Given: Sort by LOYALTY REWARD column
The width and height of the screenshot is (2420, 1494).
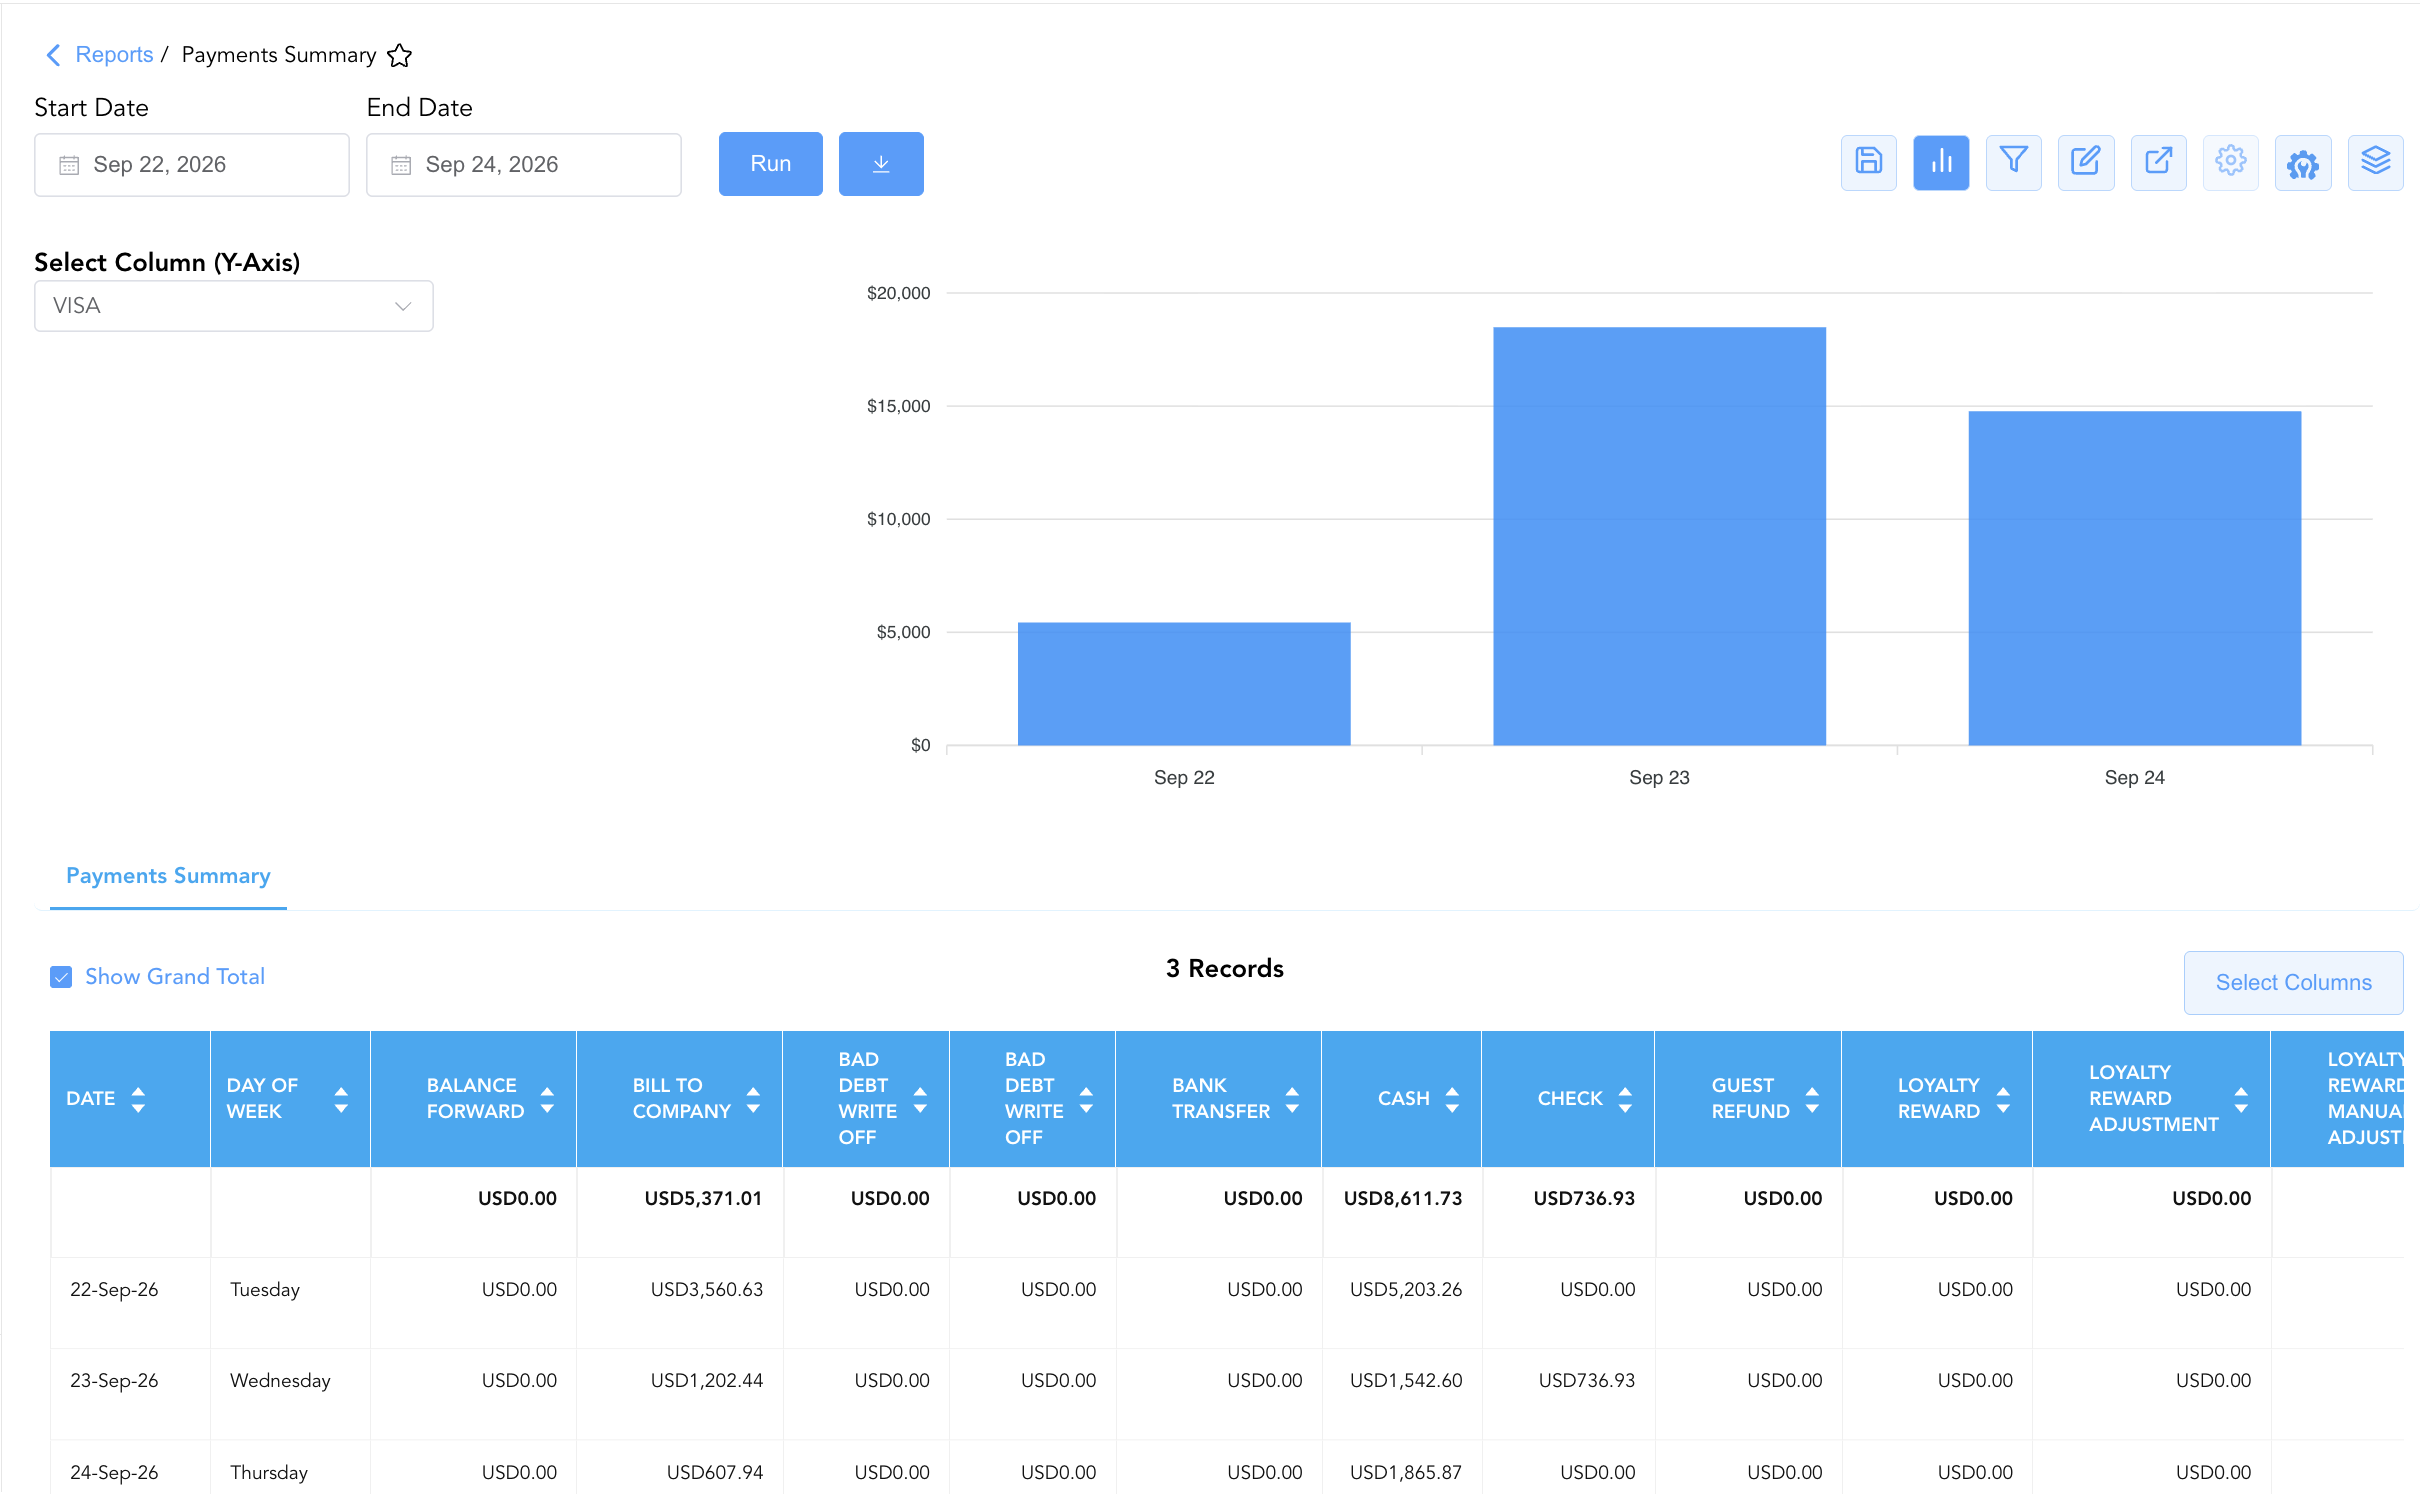Looking at the screenshot, I should coord(2003,1099).
